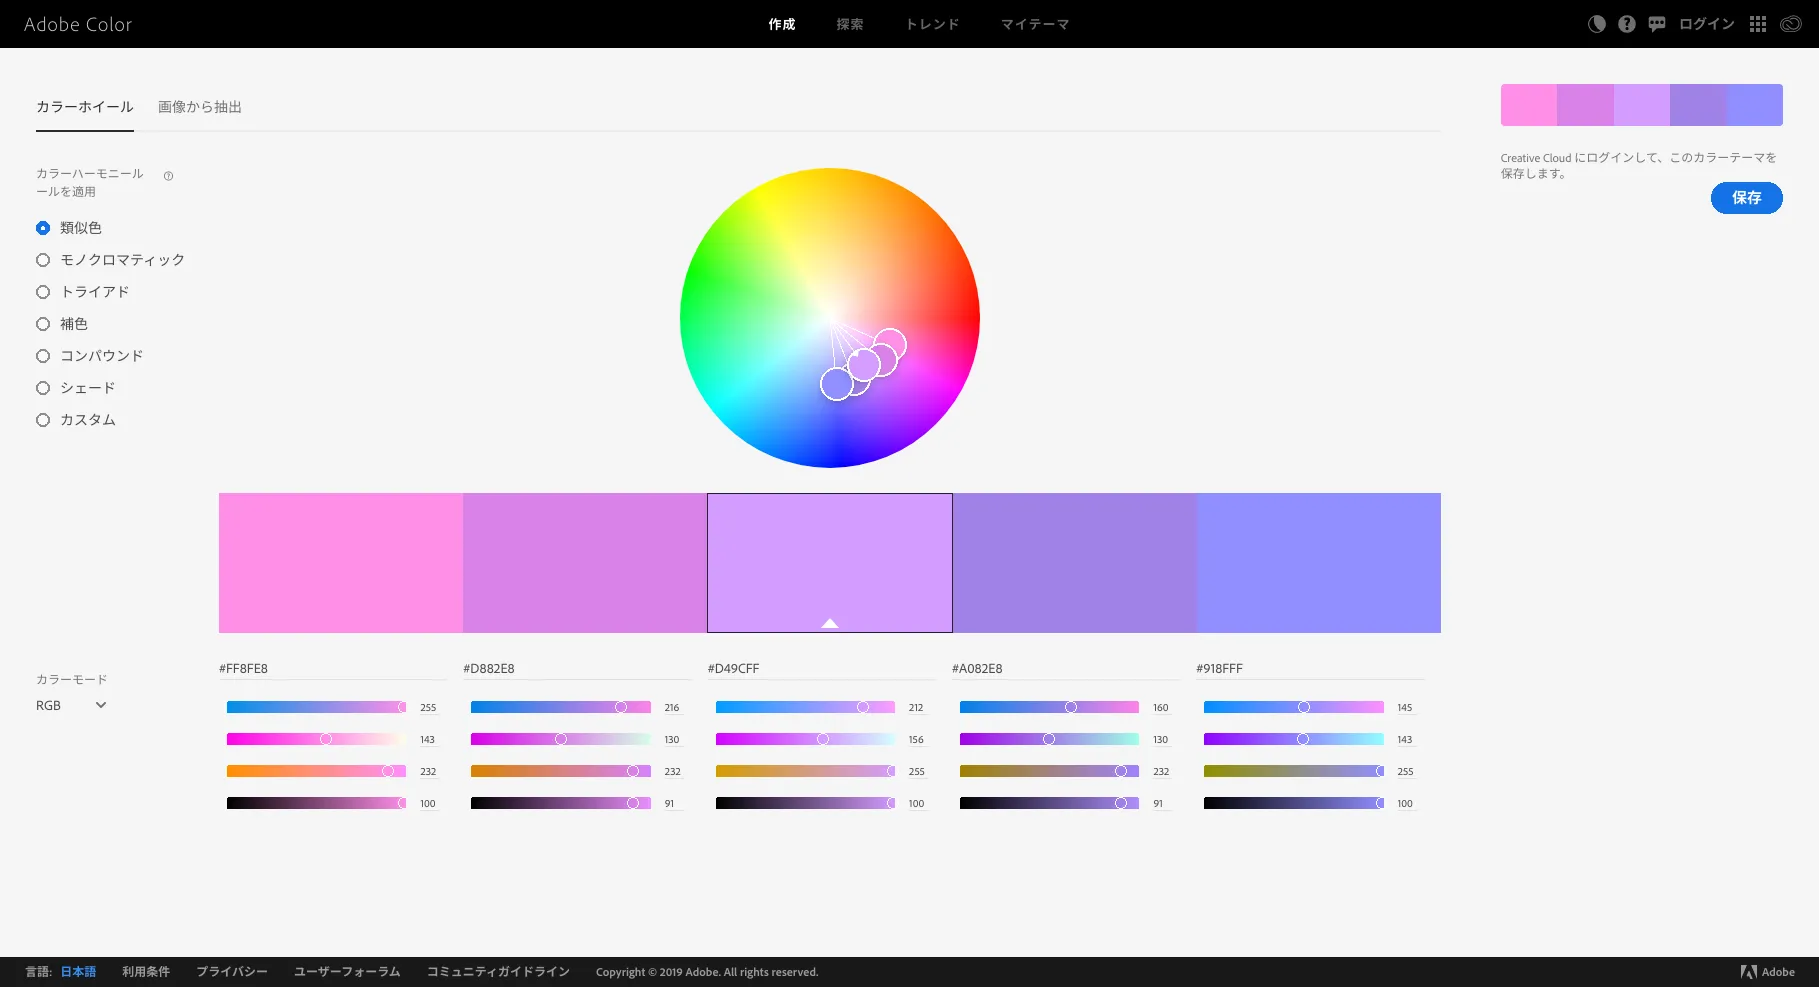This screenshot has width=1819, height=987.
Task: Select the large #D49CFF base swatch
Action: coord(830,563)
